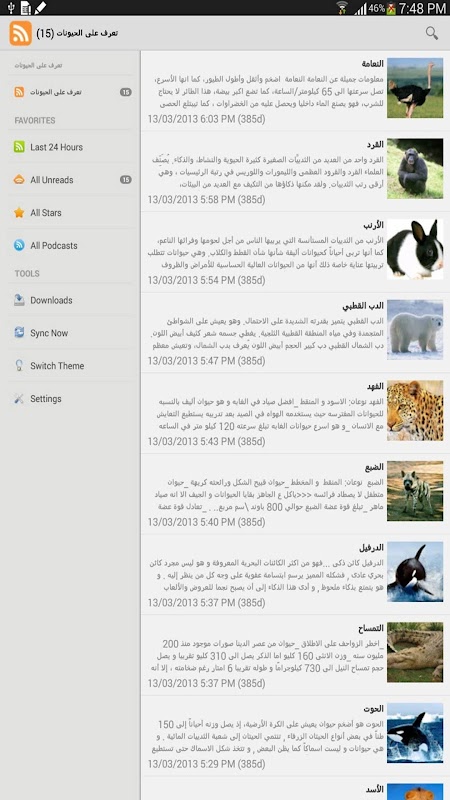The width and height of the screenshot is (450, 800).
Task: Click the blue All Podcasts icon
Action: tap(19, 245)
